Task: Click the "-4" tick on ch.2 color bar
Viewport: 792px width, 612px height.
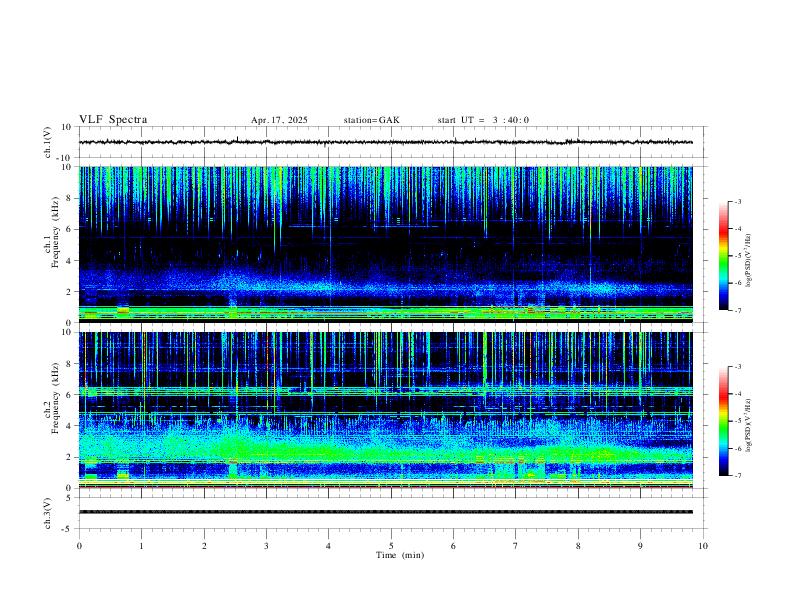Action: coord(738,394)
